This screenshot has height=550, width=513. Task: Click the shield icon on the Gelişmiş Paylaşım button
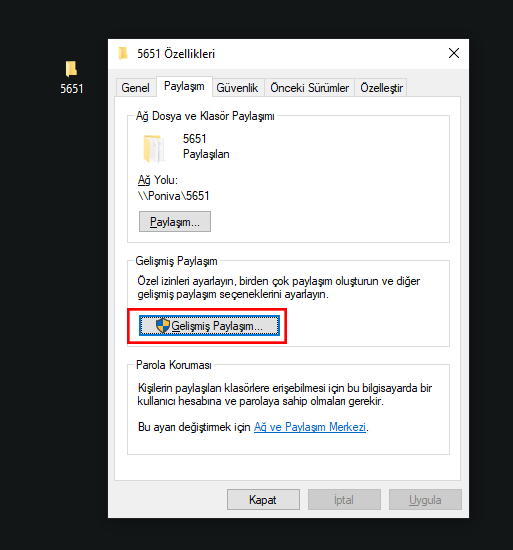click(x=163, y=326)
